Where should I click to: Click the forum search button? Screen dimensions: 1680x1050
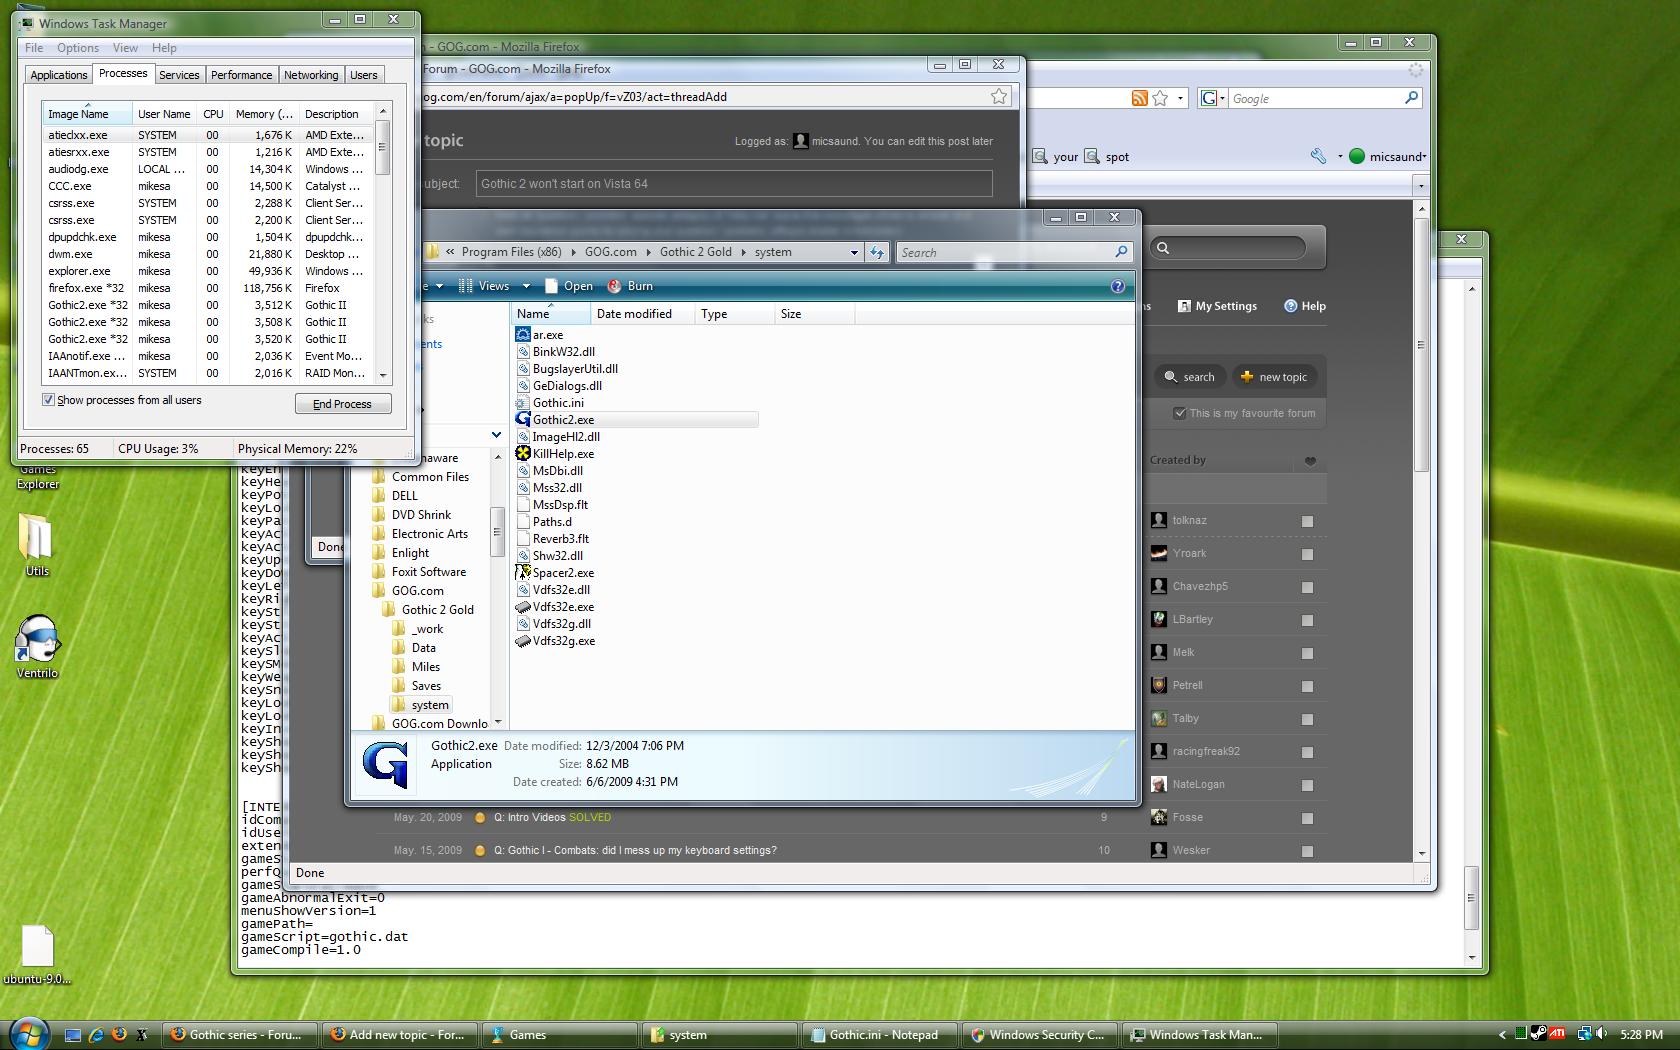(1189, 377)
